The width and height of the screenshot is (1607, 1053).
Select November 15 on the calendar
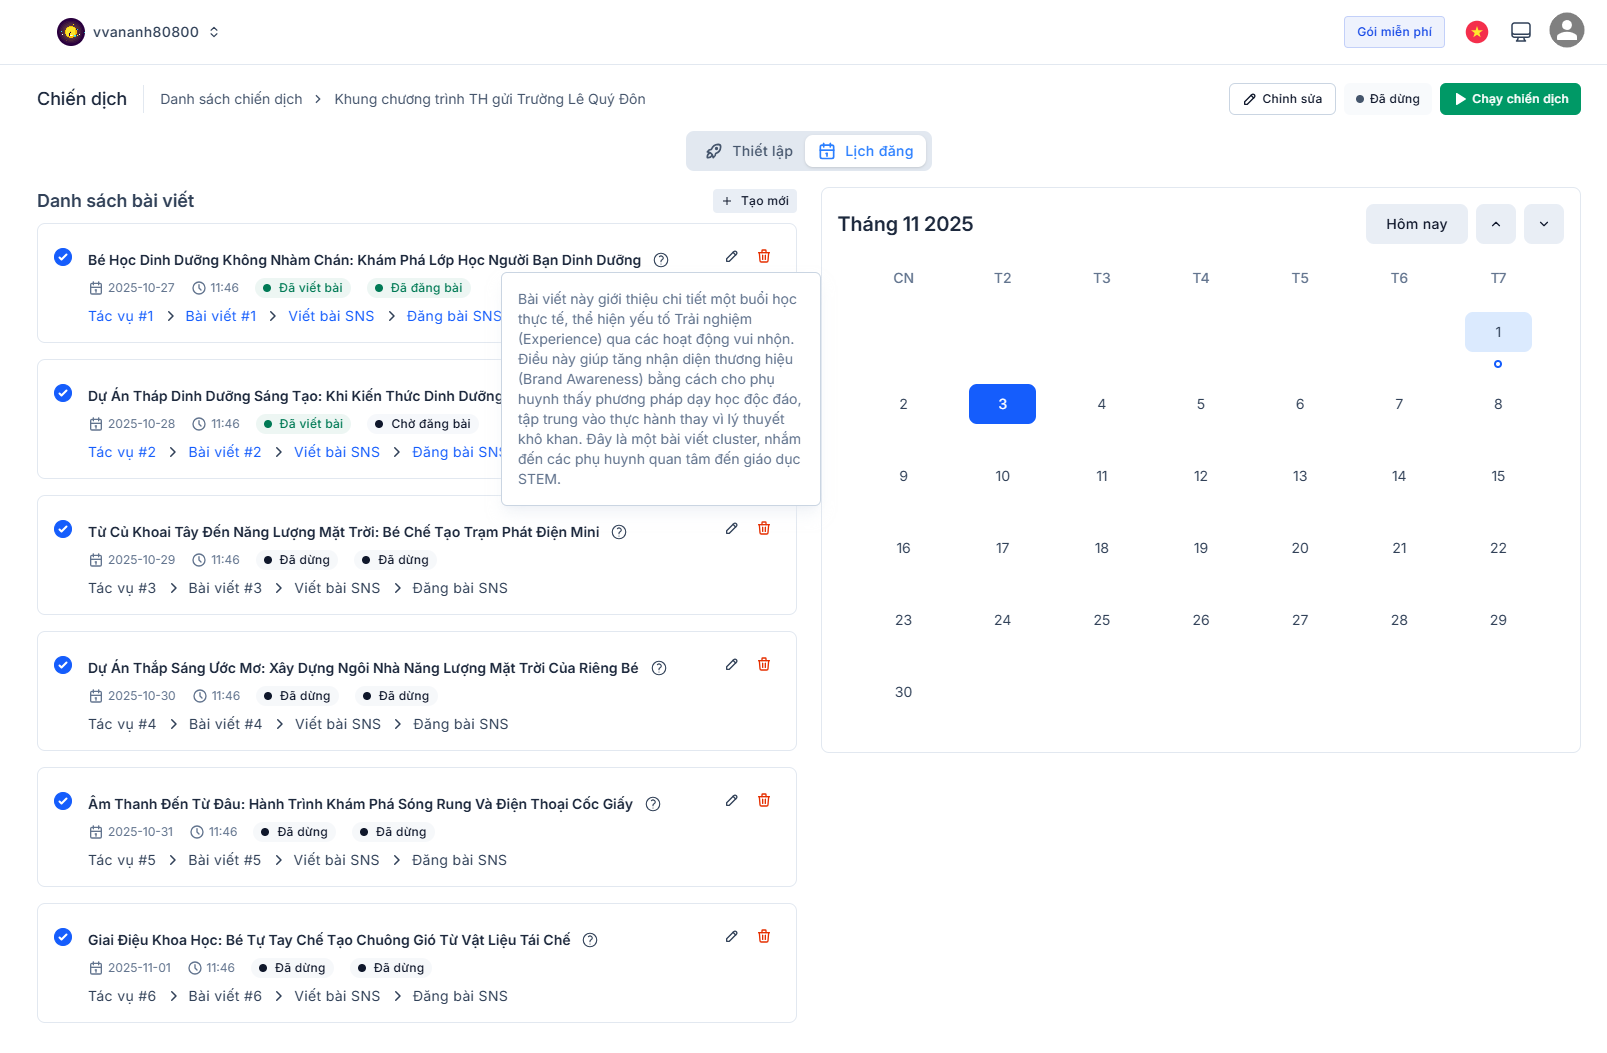click(1497, 476)
